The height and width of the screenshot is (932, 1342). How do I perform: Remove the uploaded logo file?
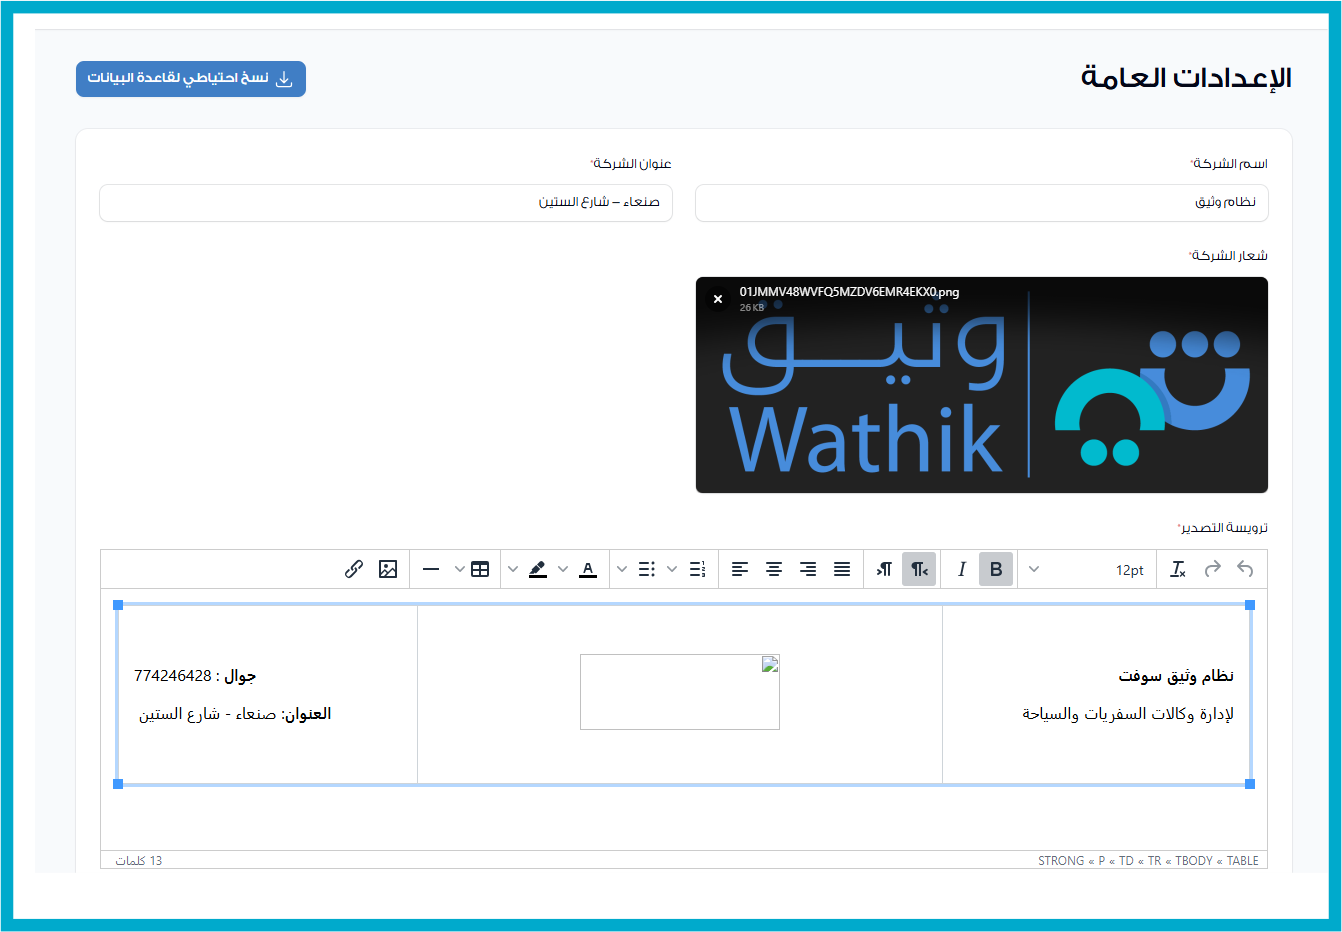(x=718, y=299)
